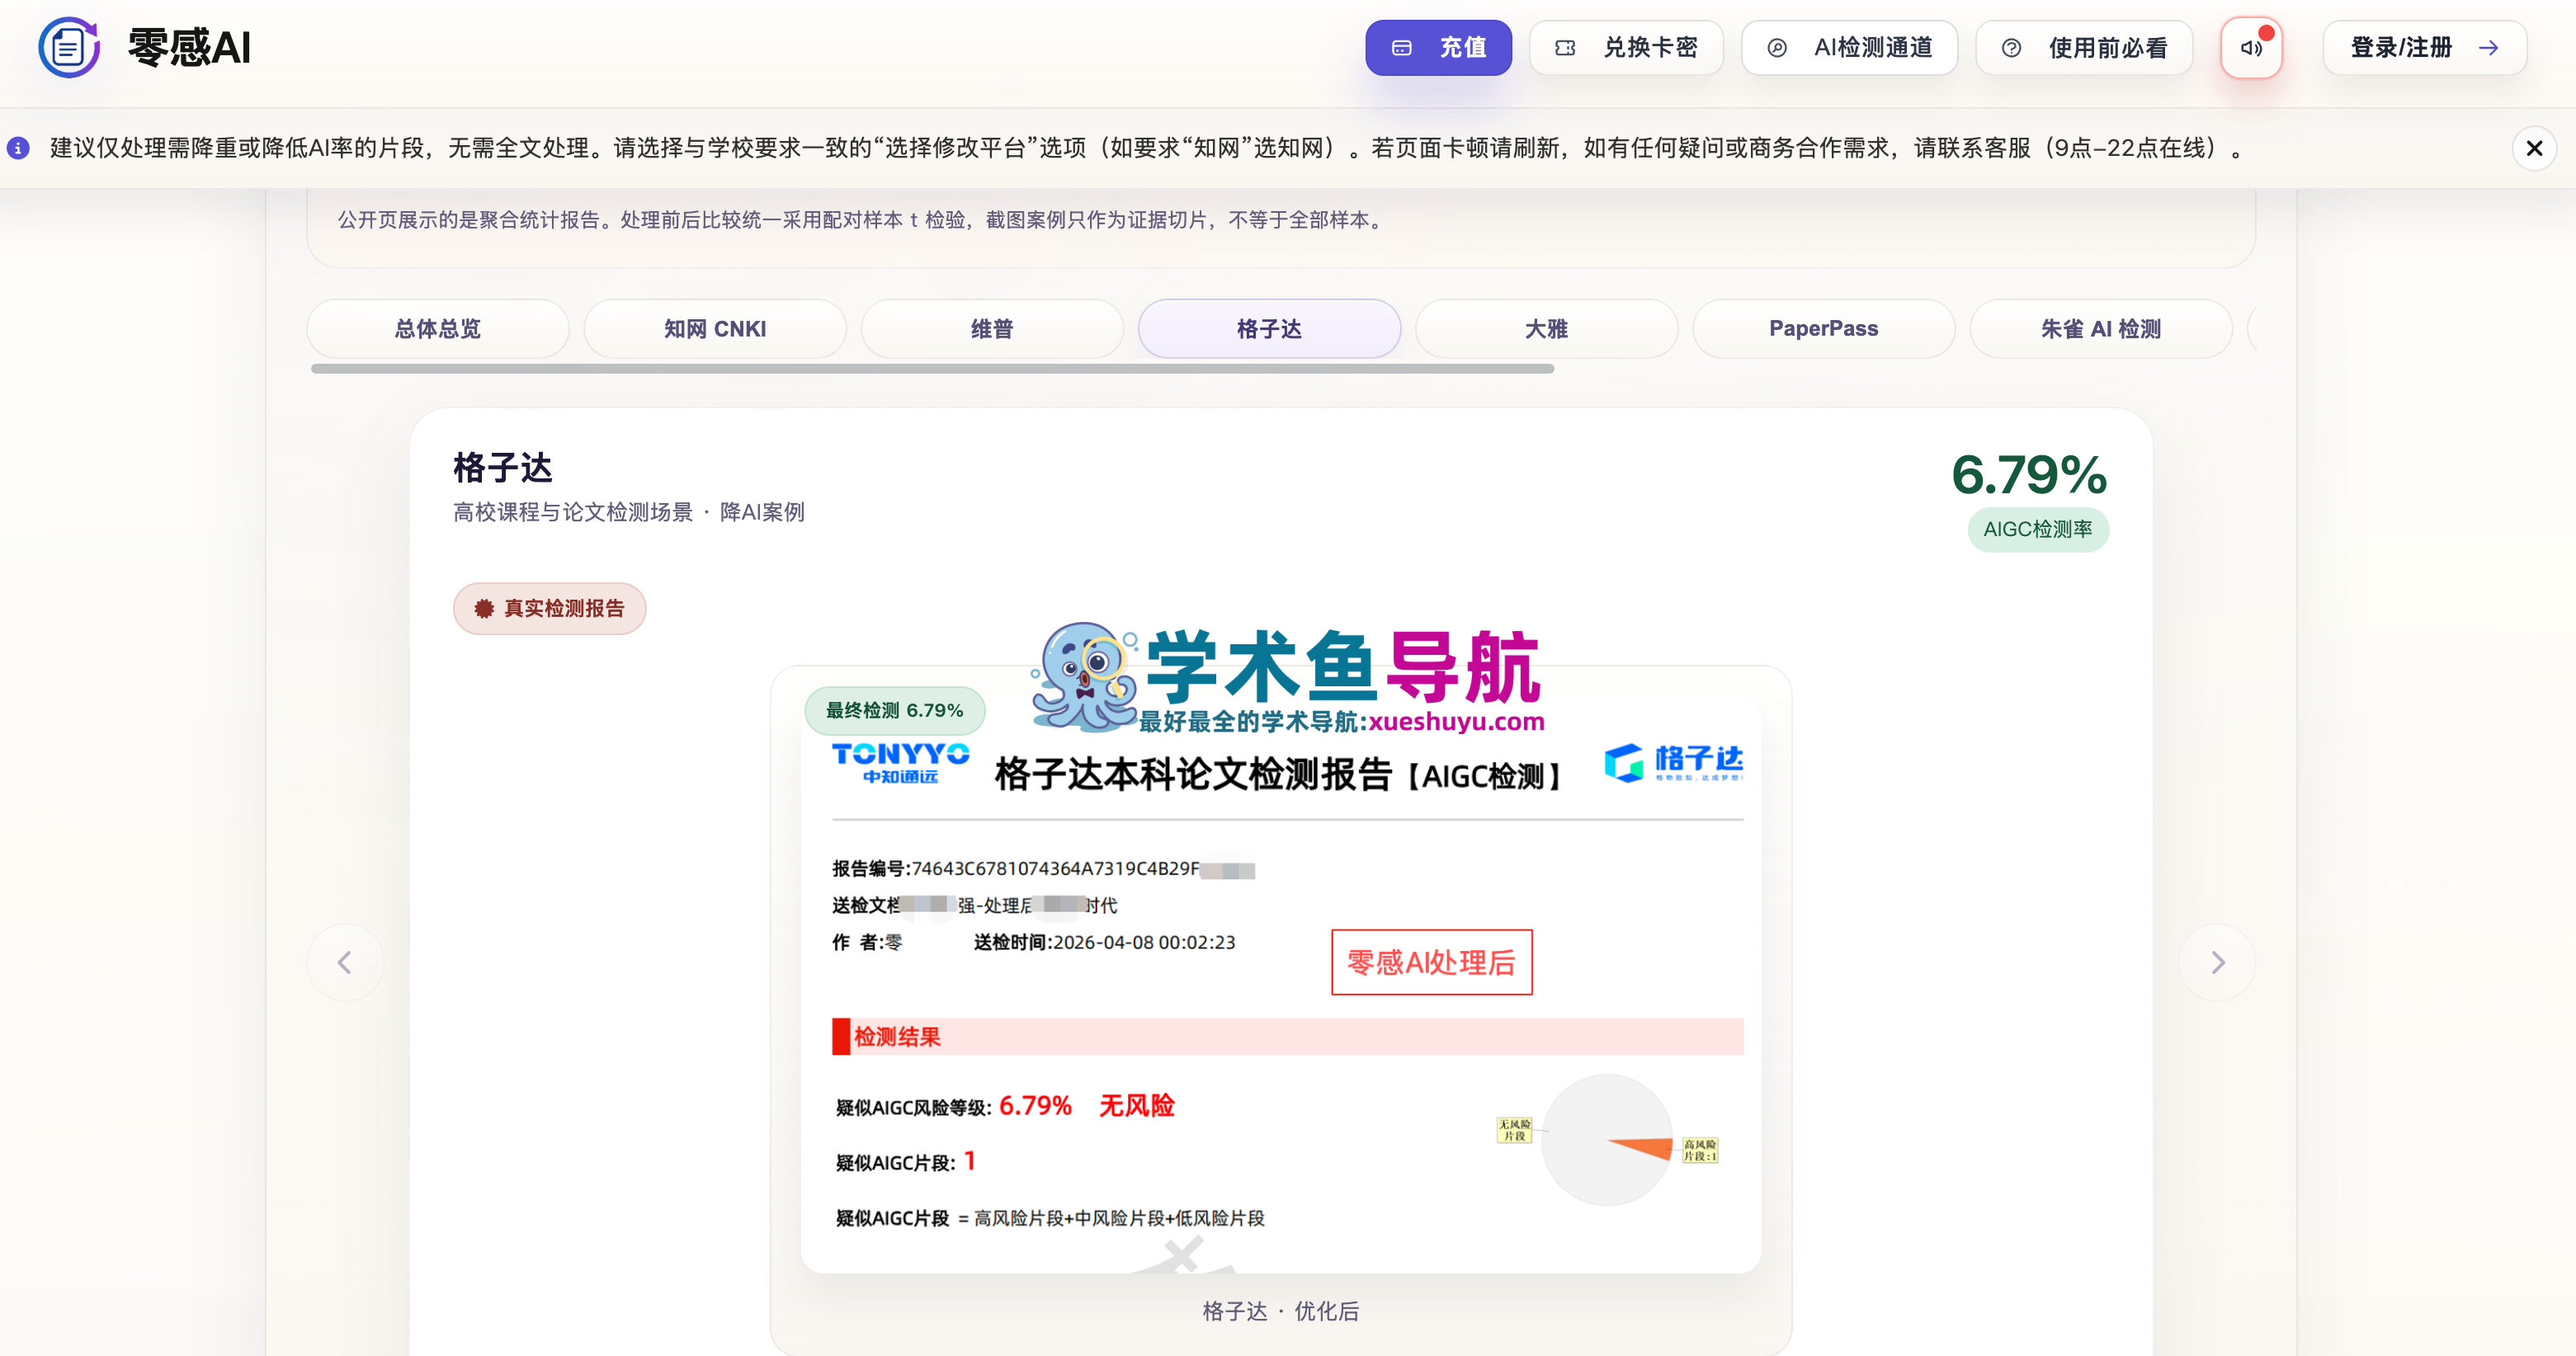Click the info icon in notice banner

18,149
